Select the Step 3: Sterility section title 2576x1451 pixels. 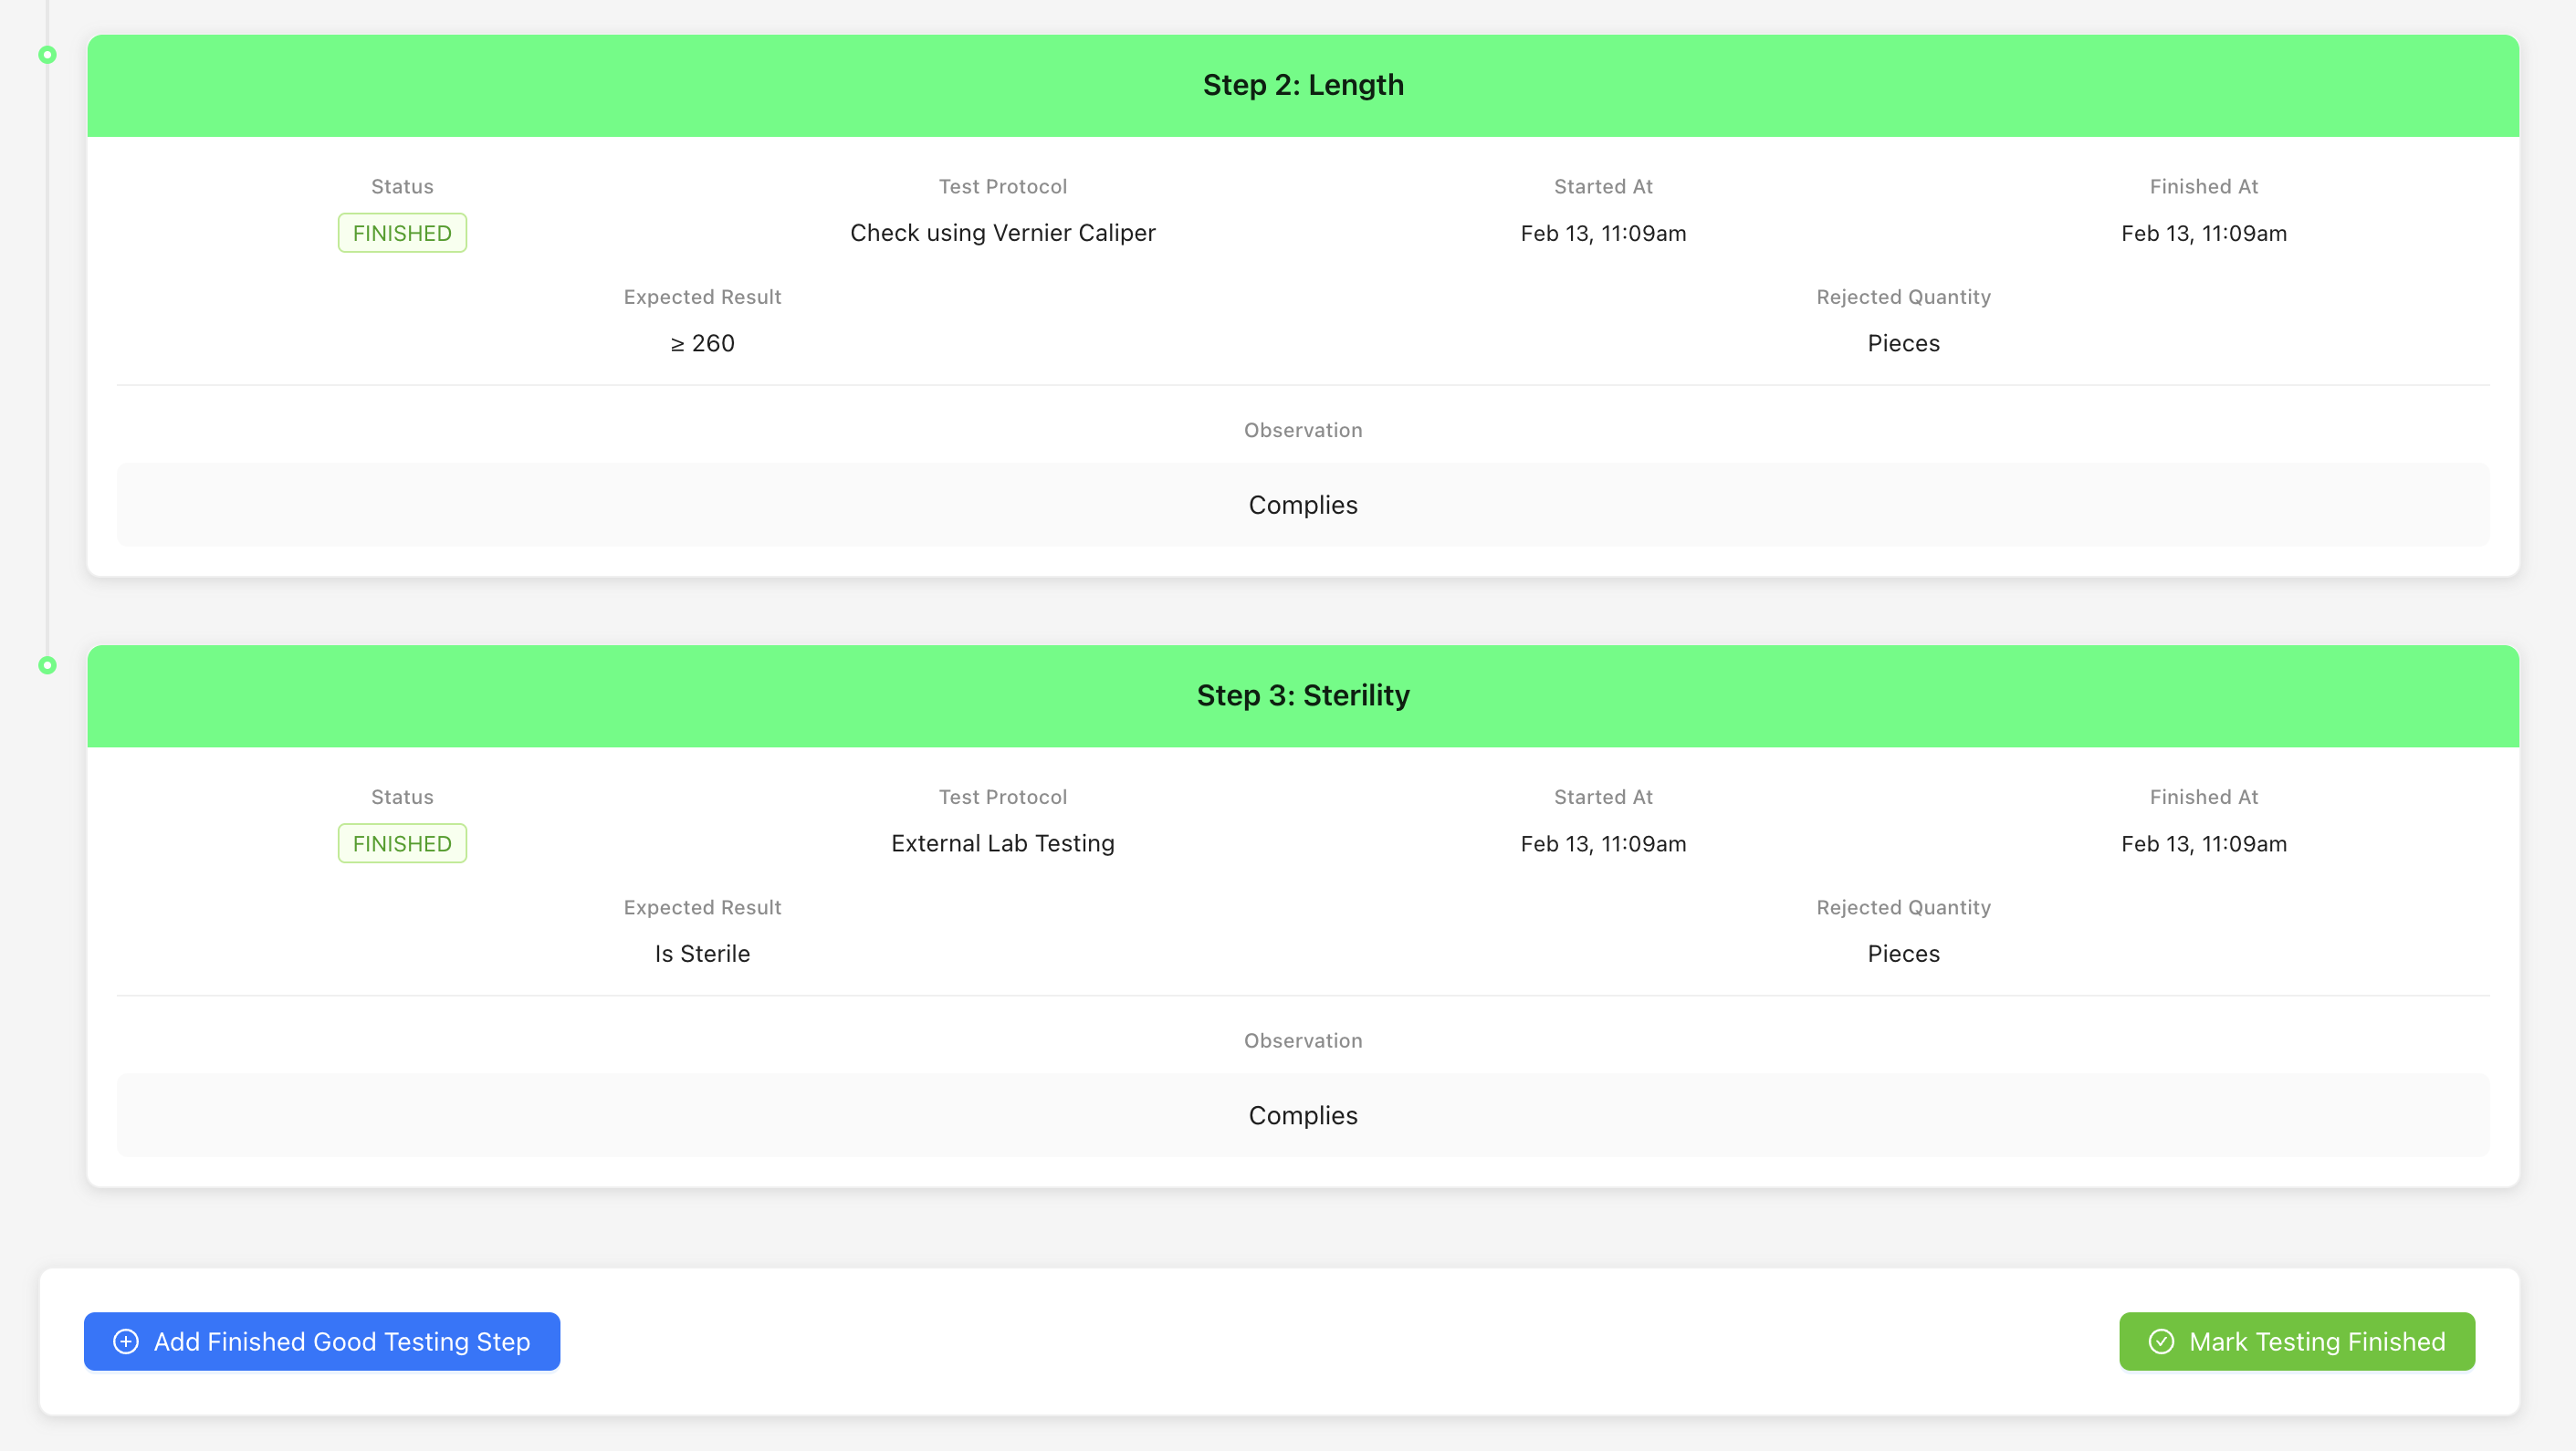pos(1303,695)
